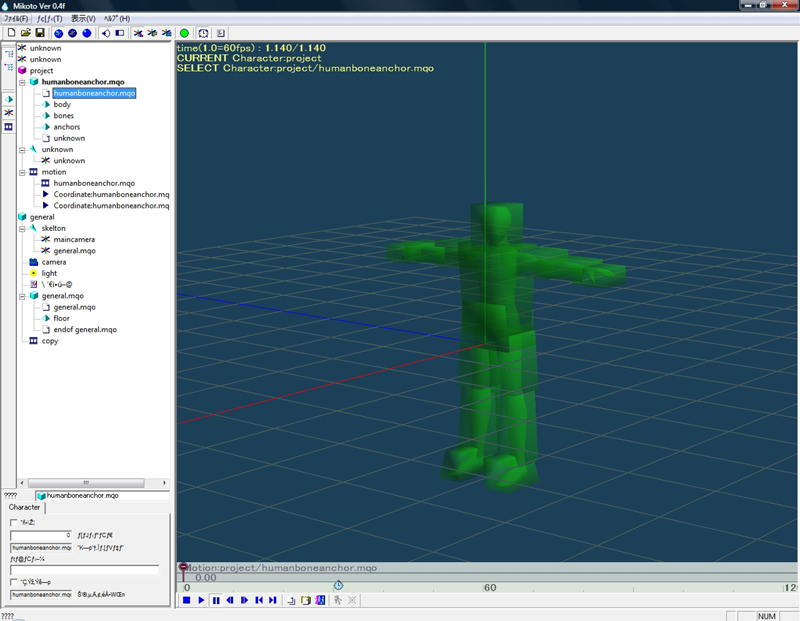The image size is (800, 621).
Task: Click the solid blue sphere toolbar icon
Action: pos(87,33)
